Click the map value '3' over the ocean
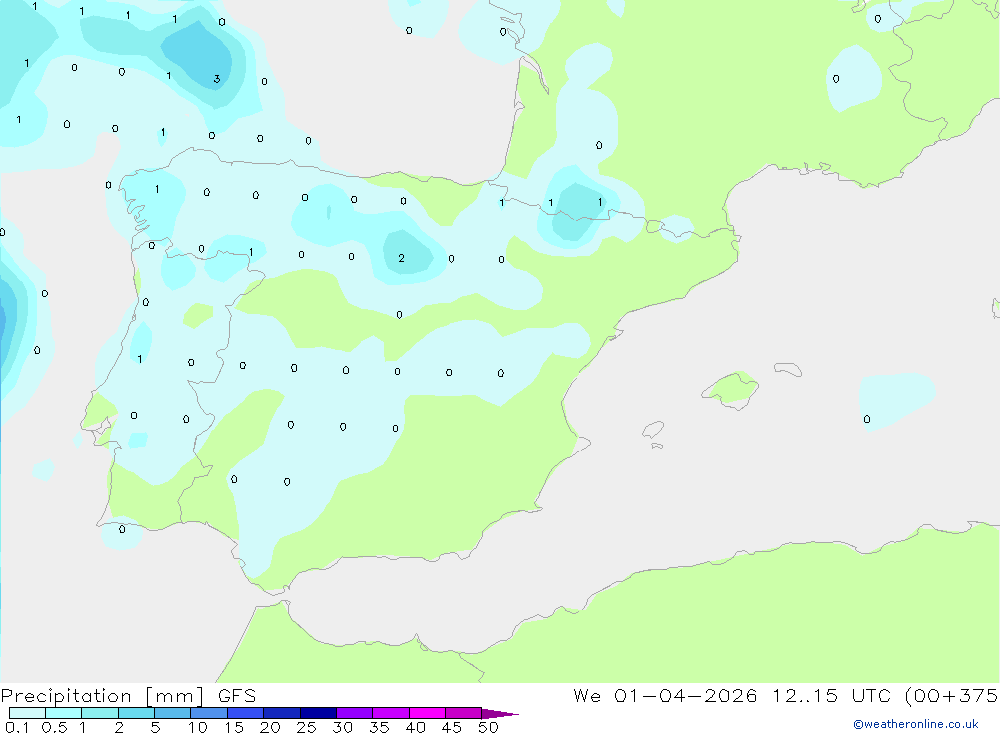 tap(217, 79)
